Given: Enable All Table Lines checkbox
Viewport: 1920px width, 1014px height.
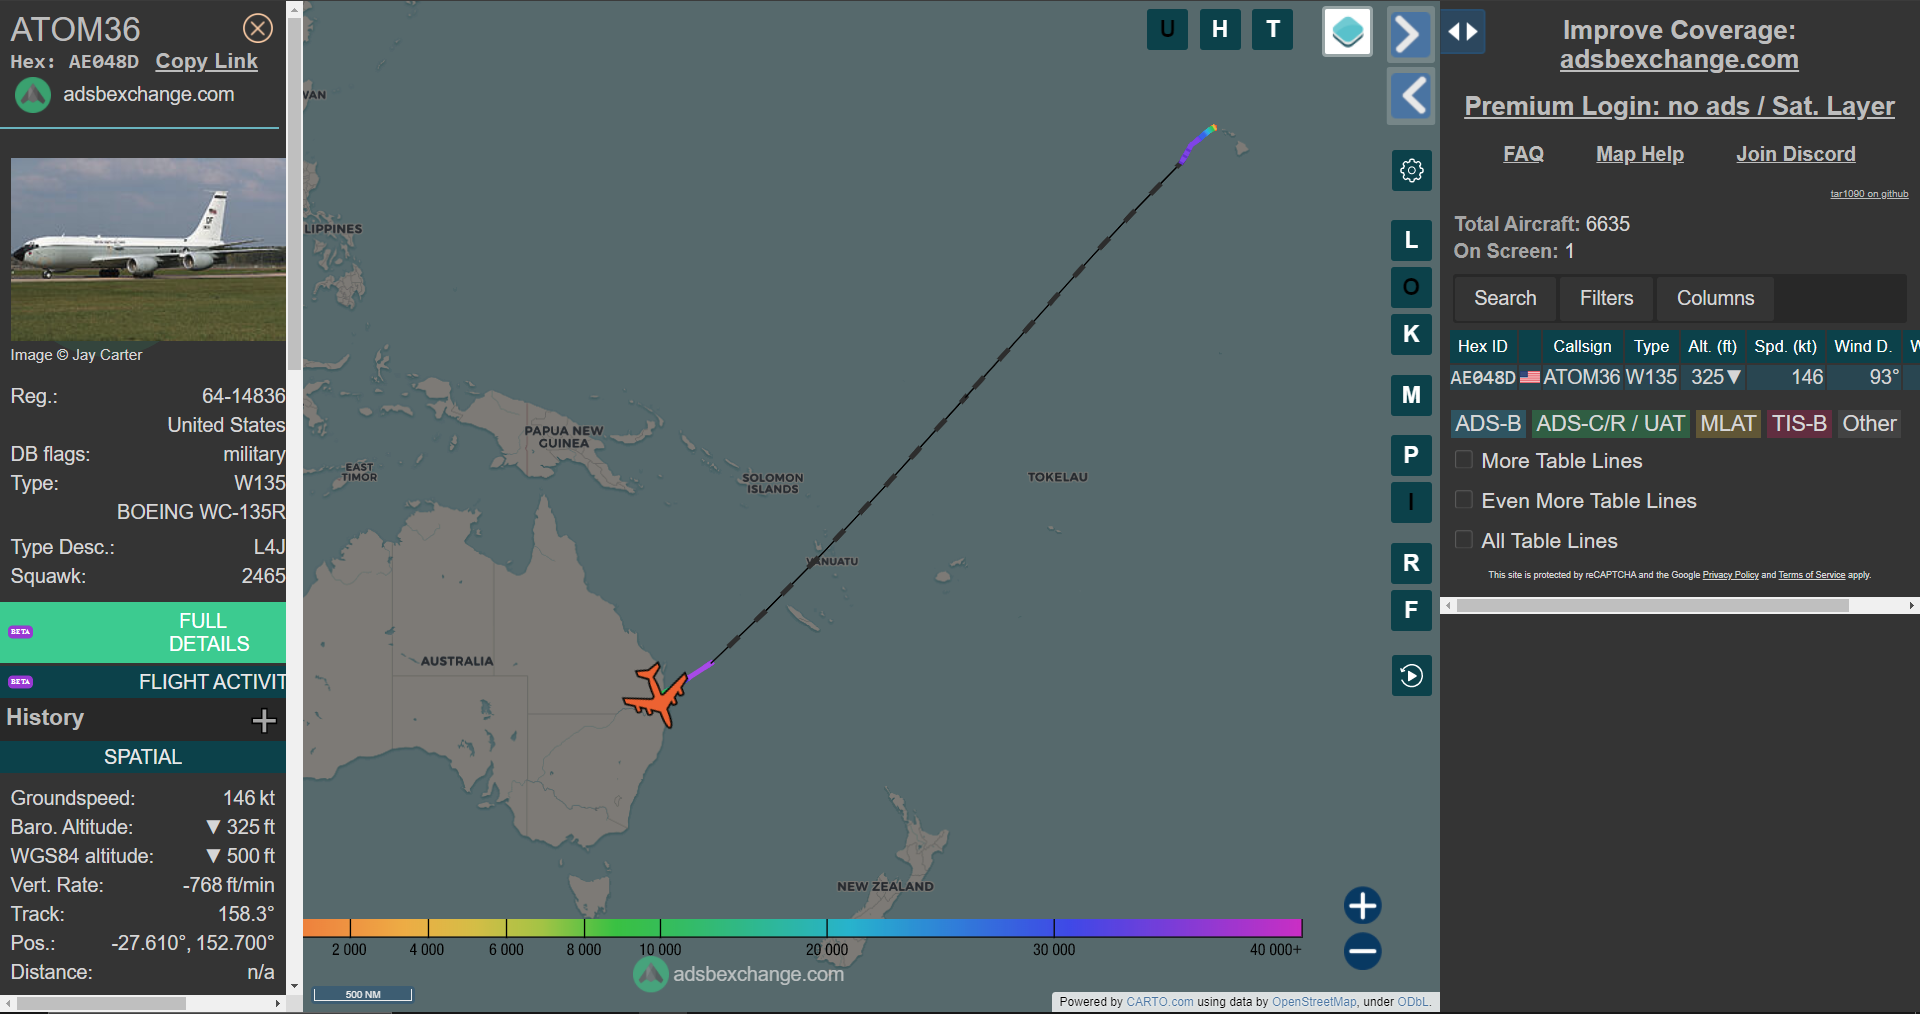Looking at the screenshot, I should pos(1463,540).
